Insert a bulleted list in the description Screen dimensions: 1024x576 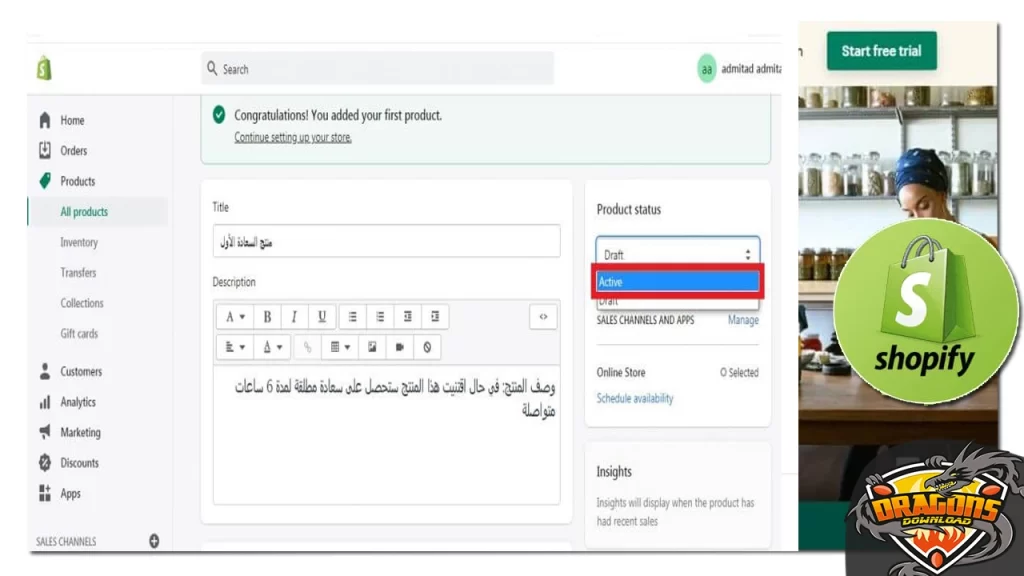351,317
